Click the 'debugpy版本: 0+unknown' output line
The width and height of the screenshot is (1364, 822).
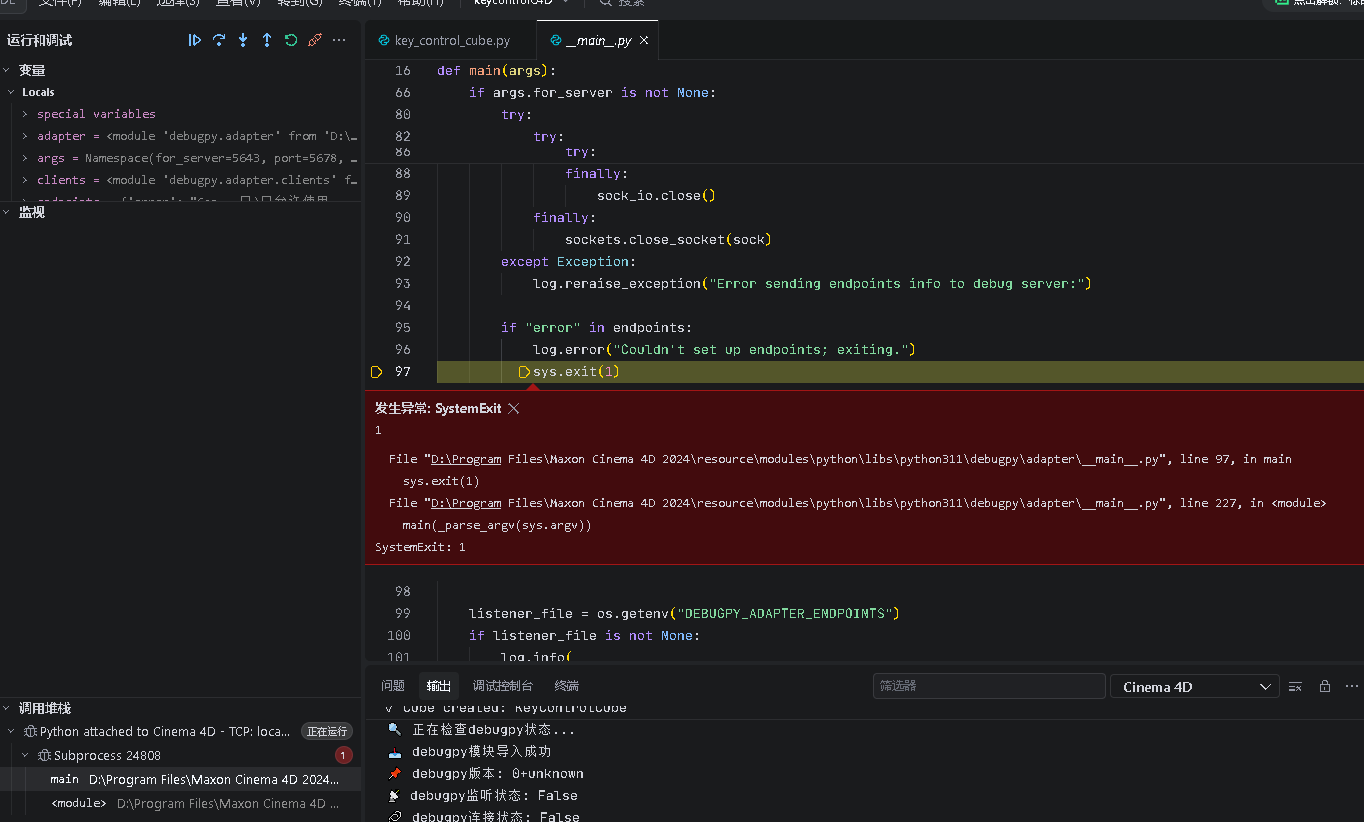[x=498, y=774]
